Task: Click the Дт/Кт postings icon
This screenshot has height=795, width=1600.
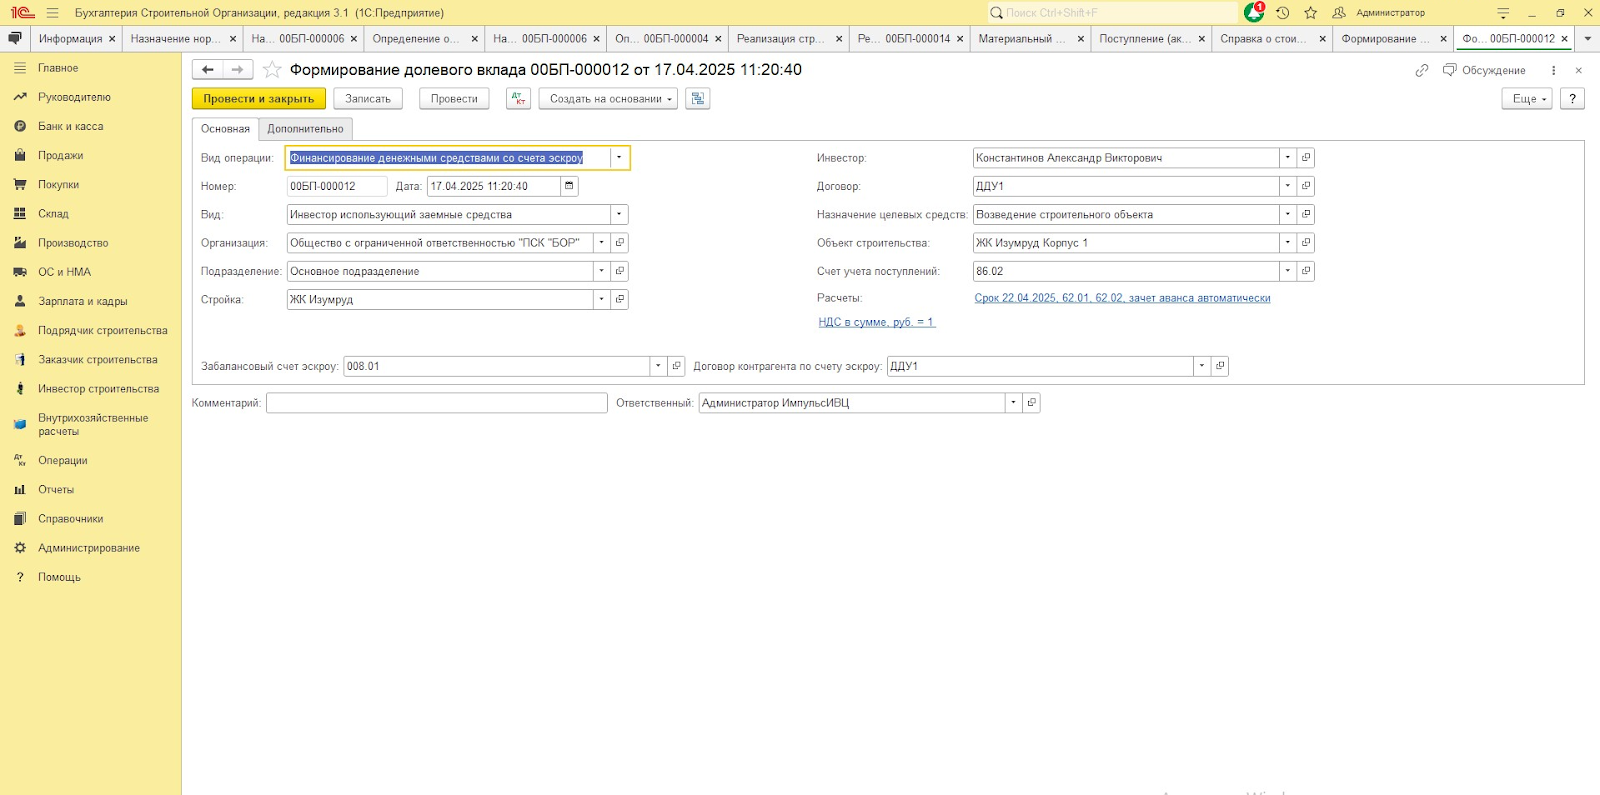Action: (x=518, y=99)
